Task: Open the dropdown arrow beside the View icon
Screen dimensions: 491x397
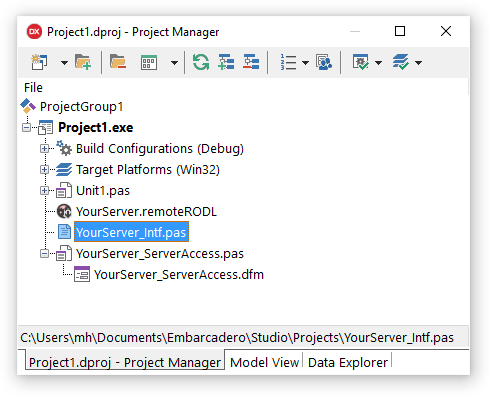Action: [x=174, y=63]
